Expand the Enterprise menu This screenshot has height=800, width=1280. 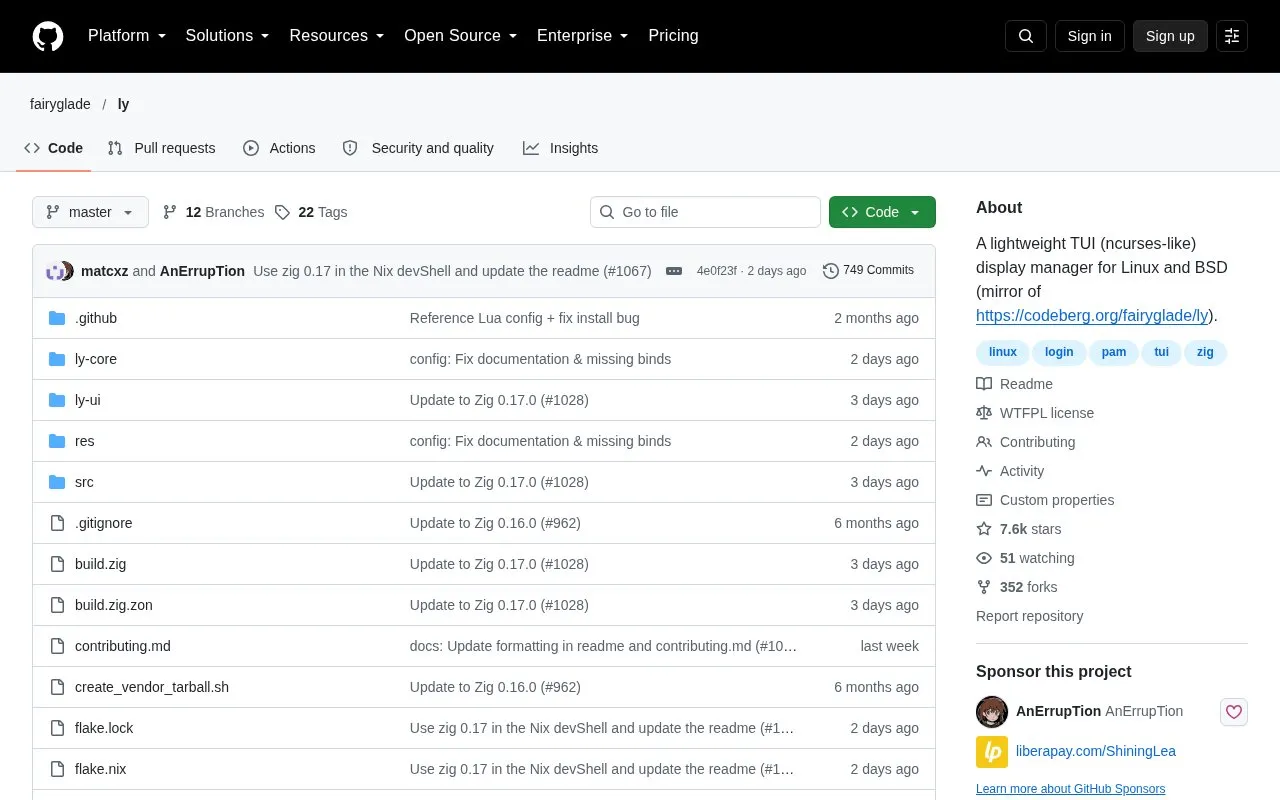click(x=582, y=36)
